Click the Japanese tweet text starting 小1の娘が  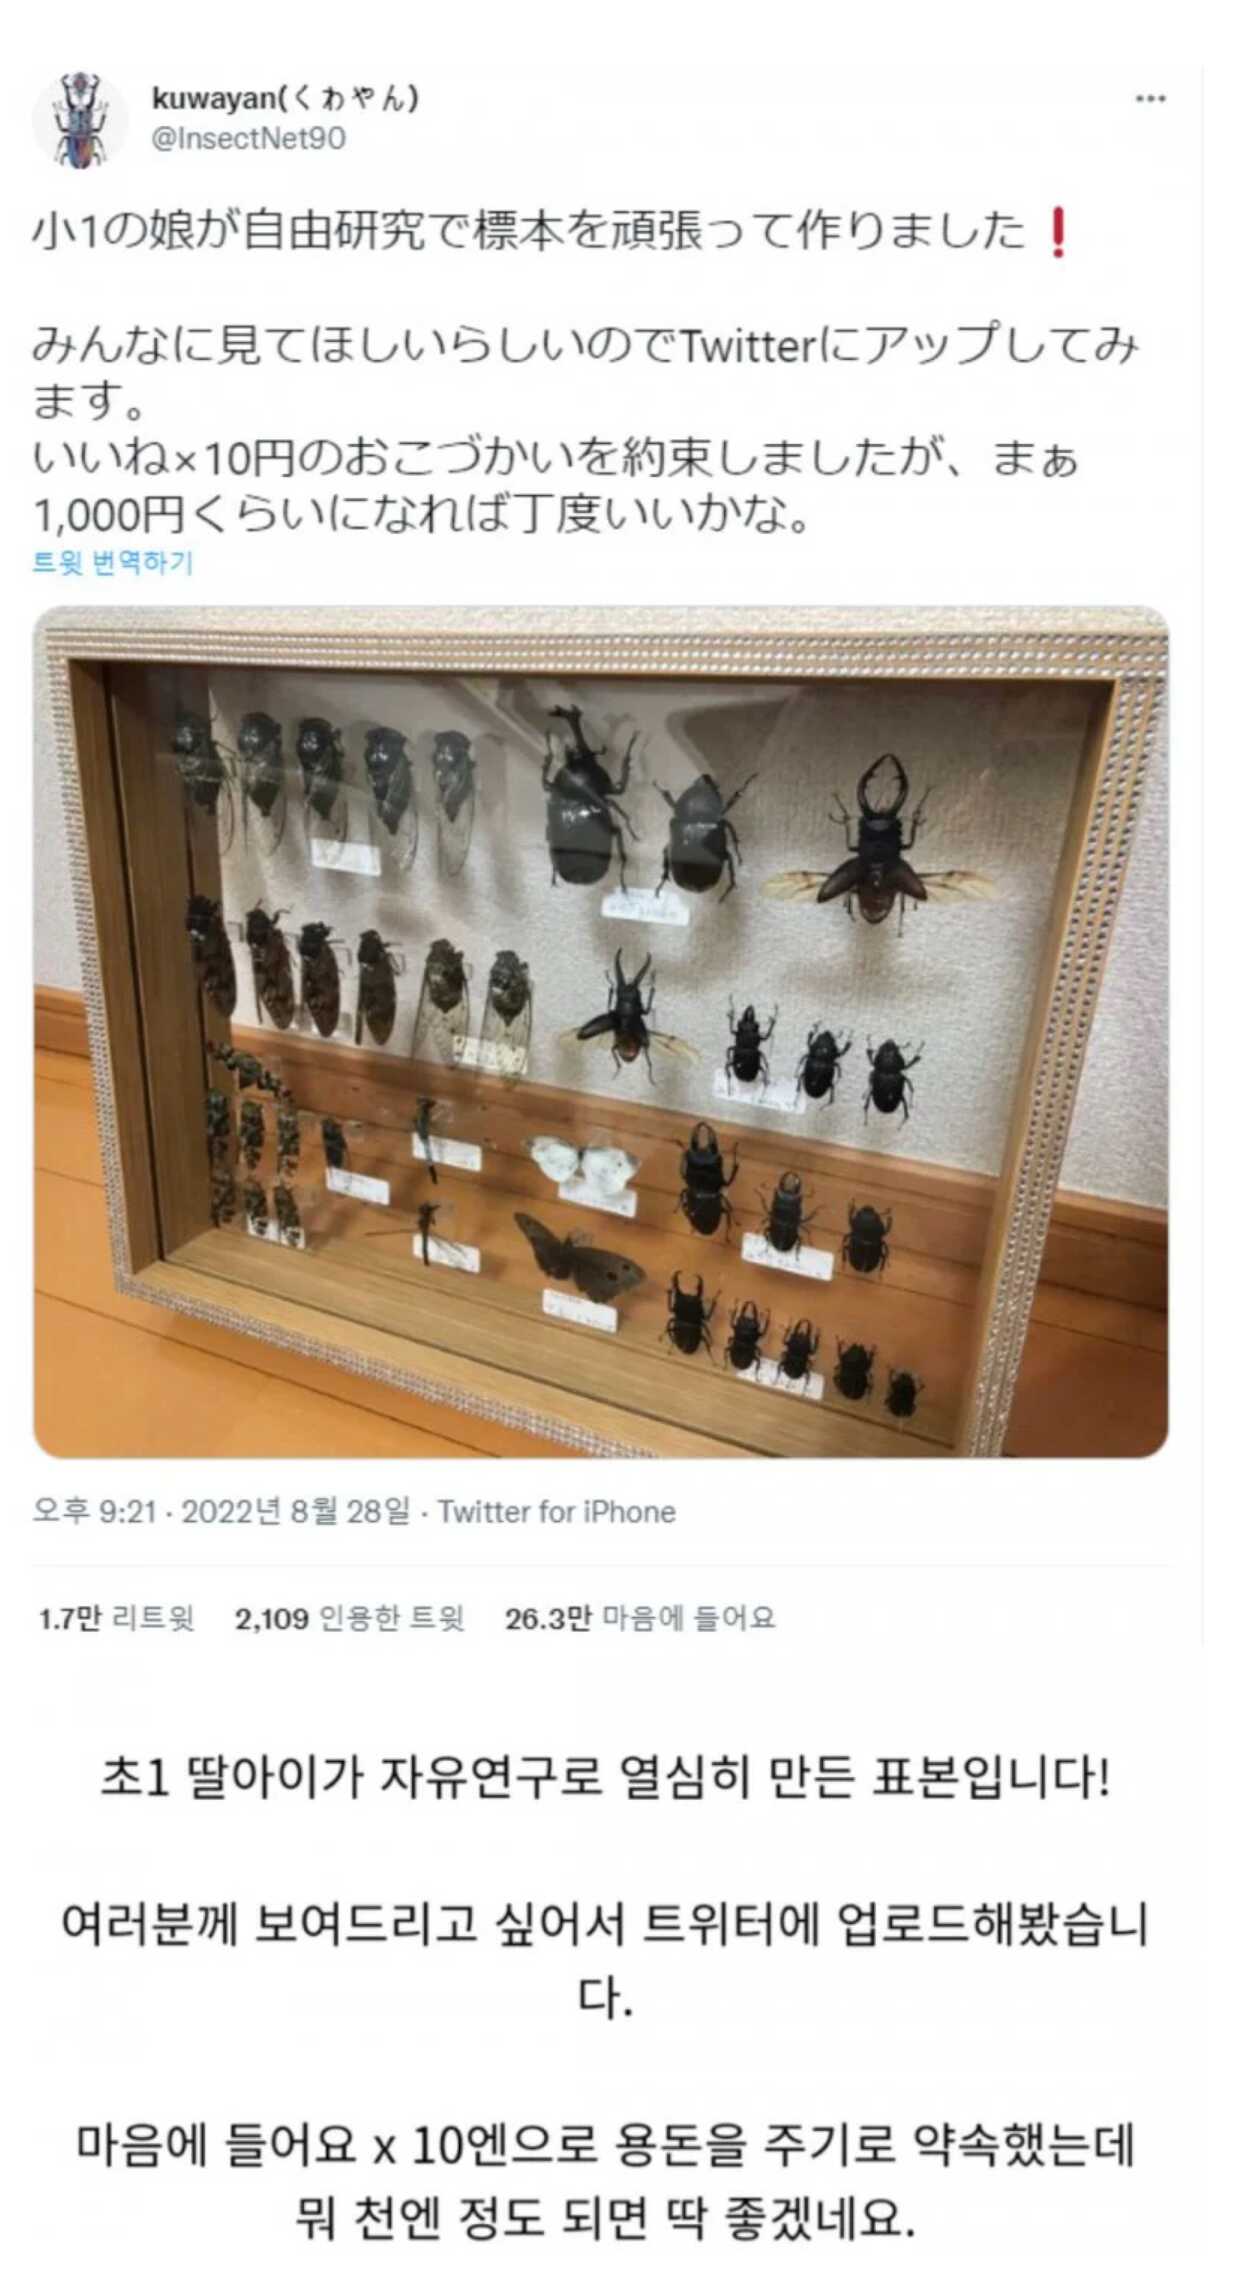point(530,232)
